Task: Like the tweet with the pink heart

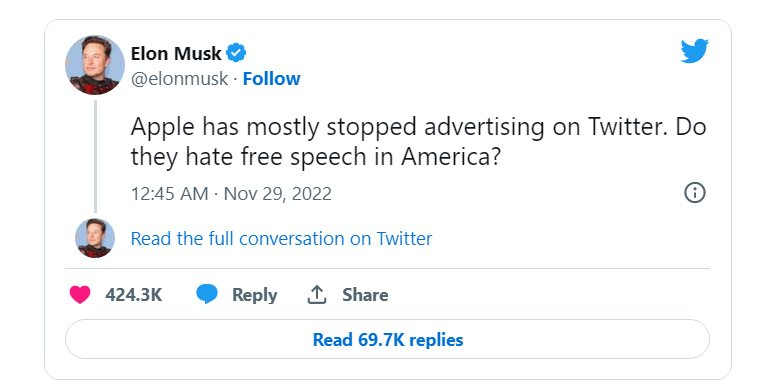Action: pos(80,294)
